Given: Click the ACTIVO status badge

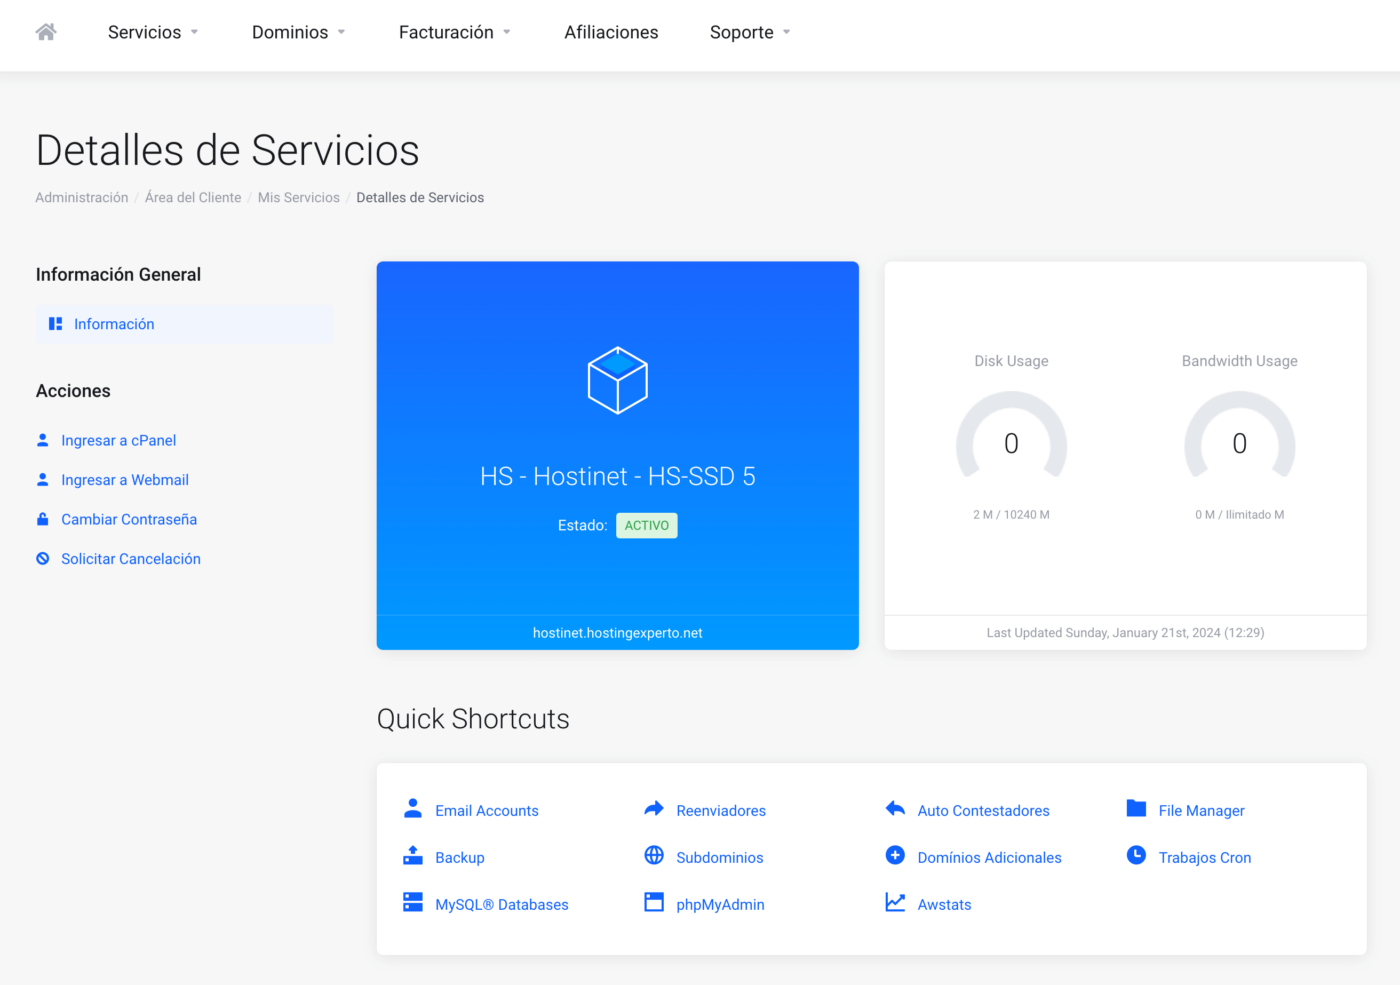Looking at the screenshot, I should (647, 525).
